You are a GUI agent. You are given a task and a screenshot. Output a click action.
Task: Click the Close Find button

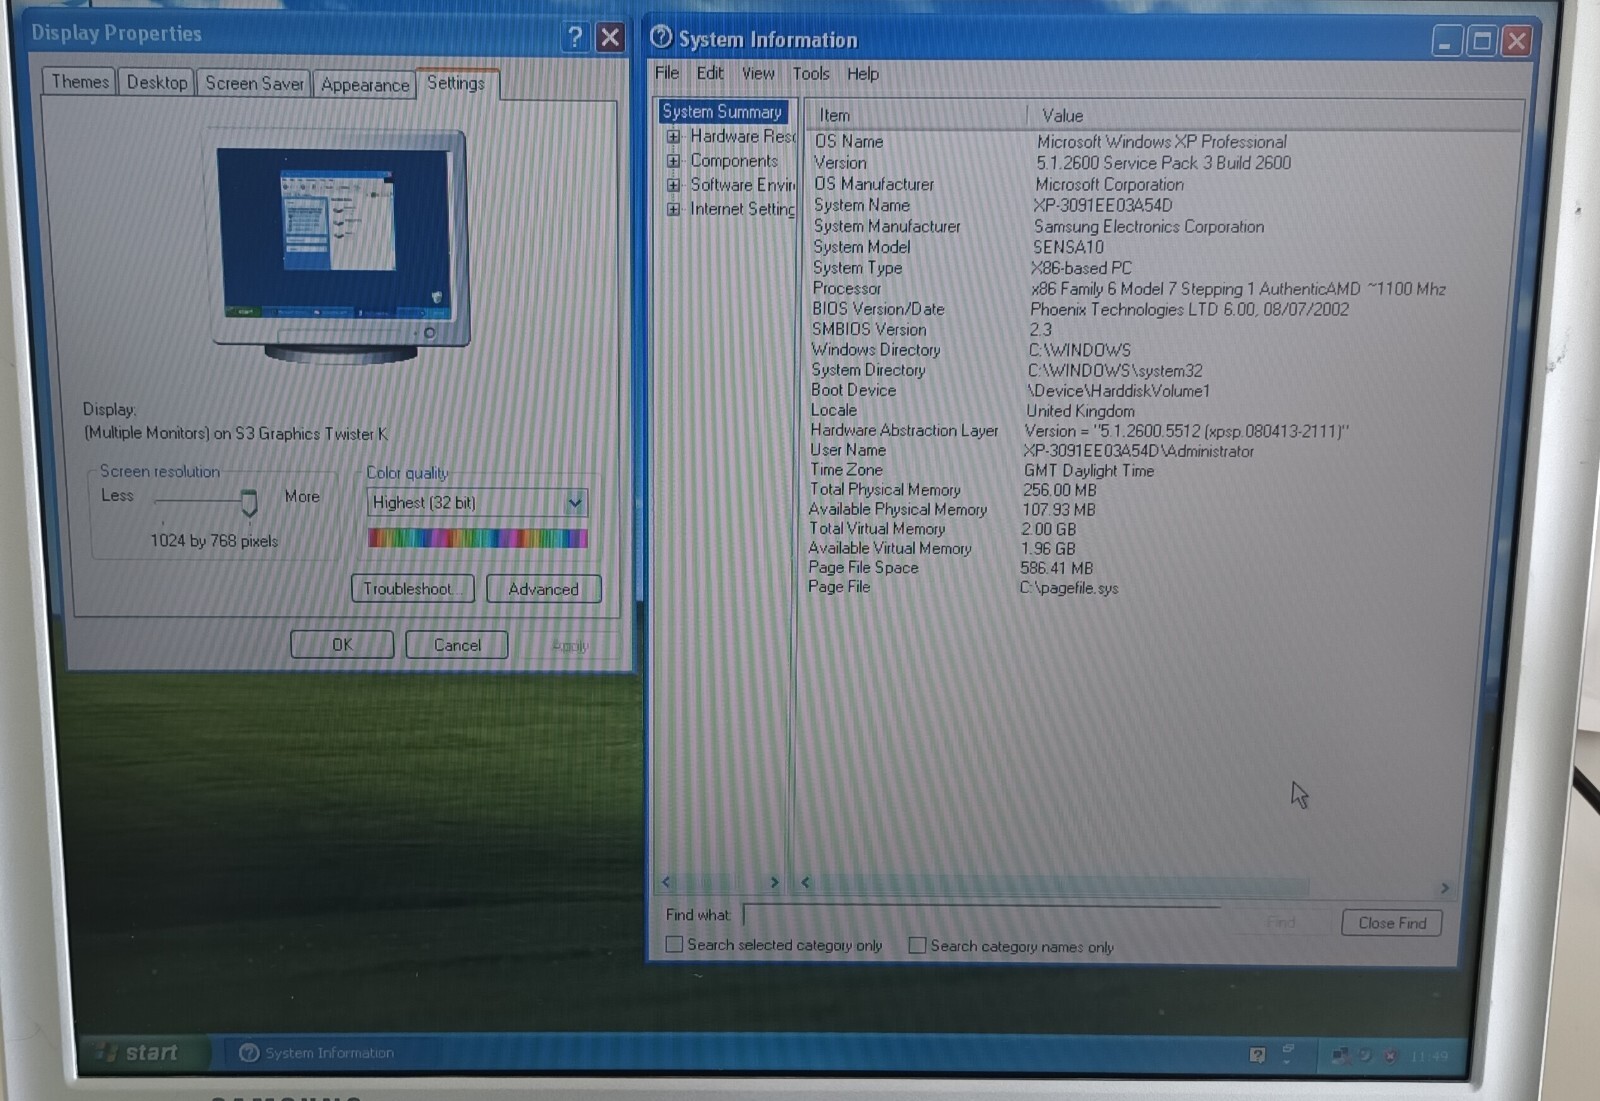point(1392,923)
